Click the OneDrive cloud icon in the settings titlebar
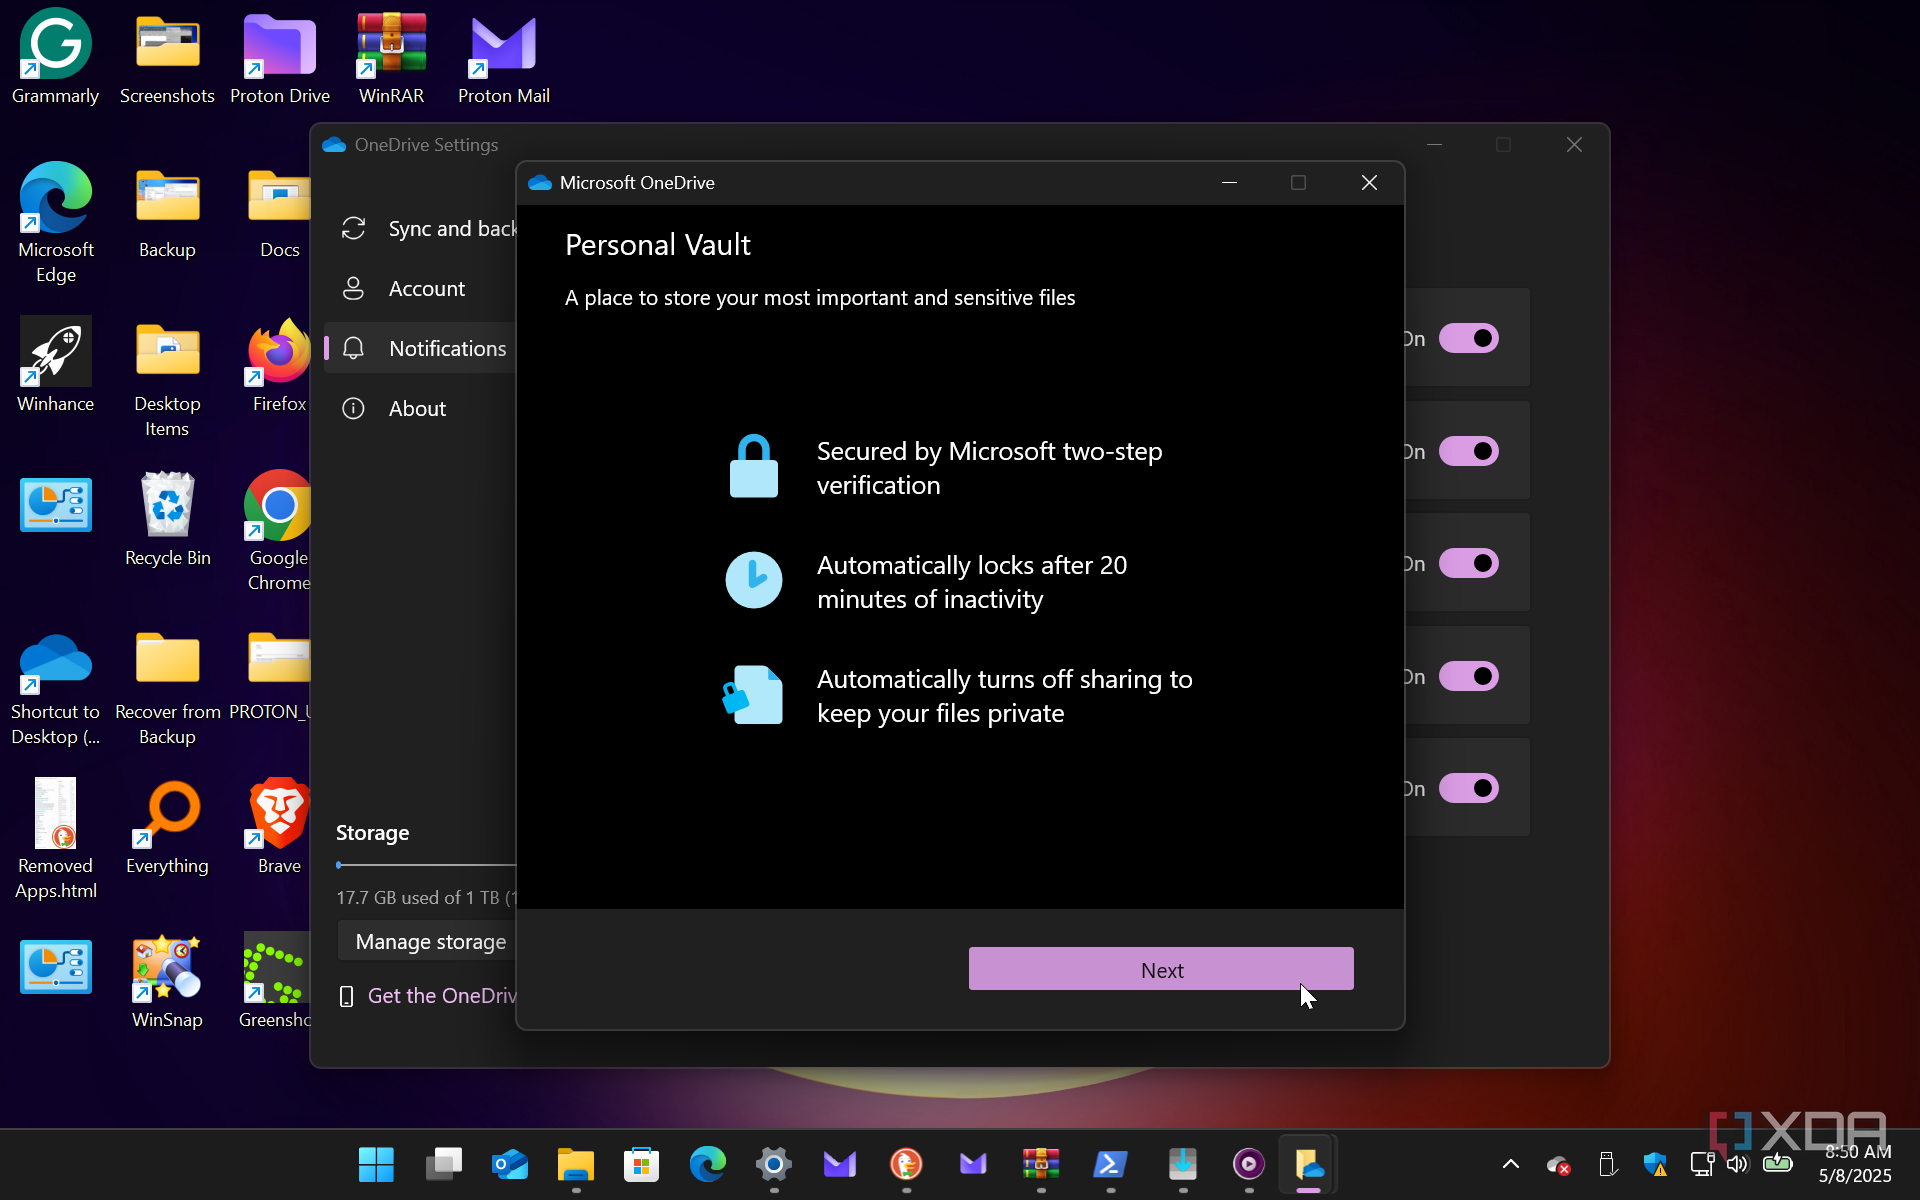This screenshot has width=1920, height=1200. tap(334, 144)
